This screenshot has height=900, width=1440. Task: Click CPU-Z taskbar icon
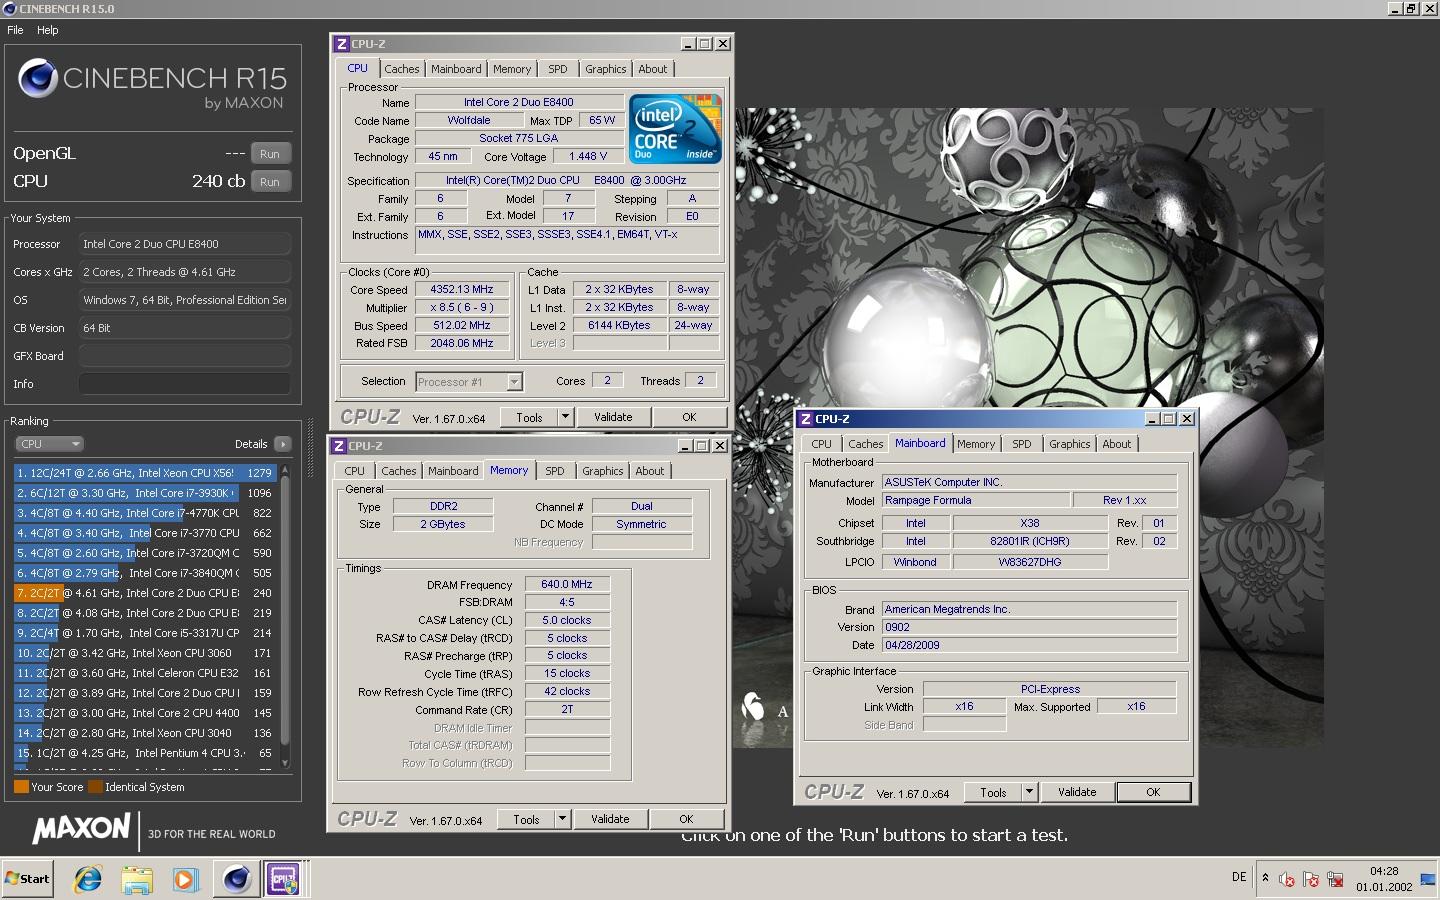(x=285, y=879)
